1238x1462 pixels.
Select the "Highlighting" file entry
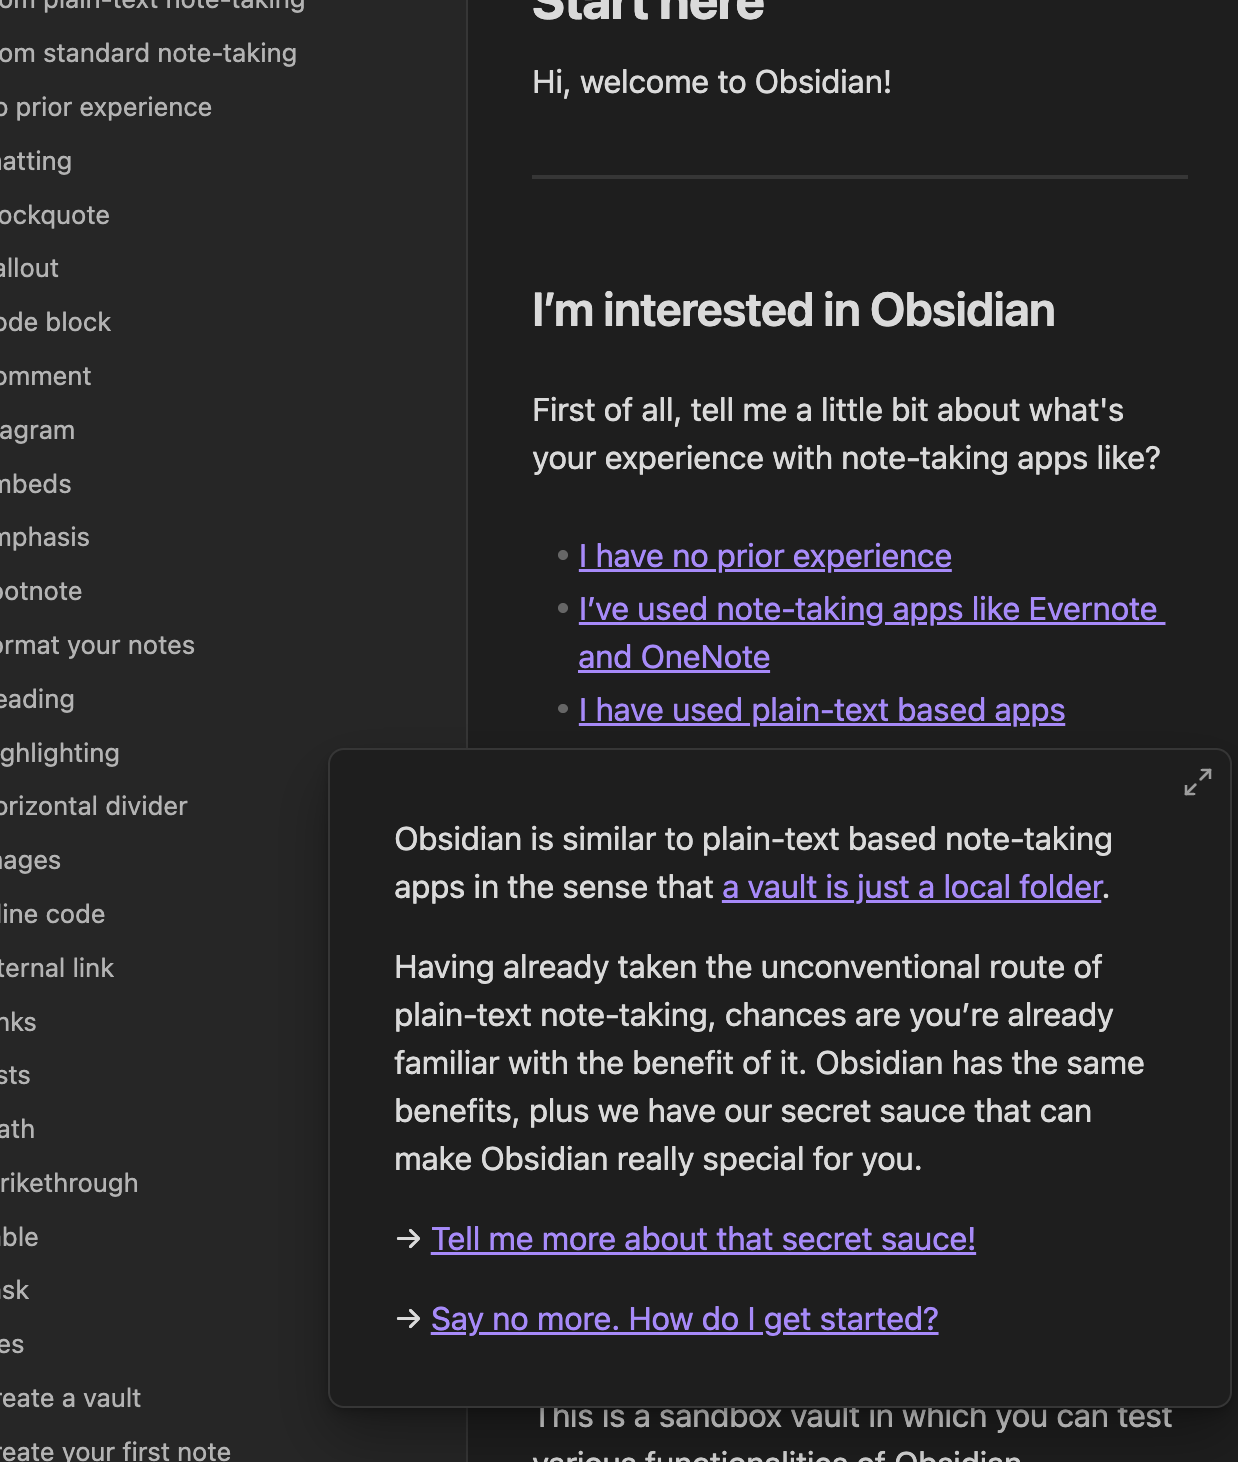pyautogui.click(x=60, y=753)
